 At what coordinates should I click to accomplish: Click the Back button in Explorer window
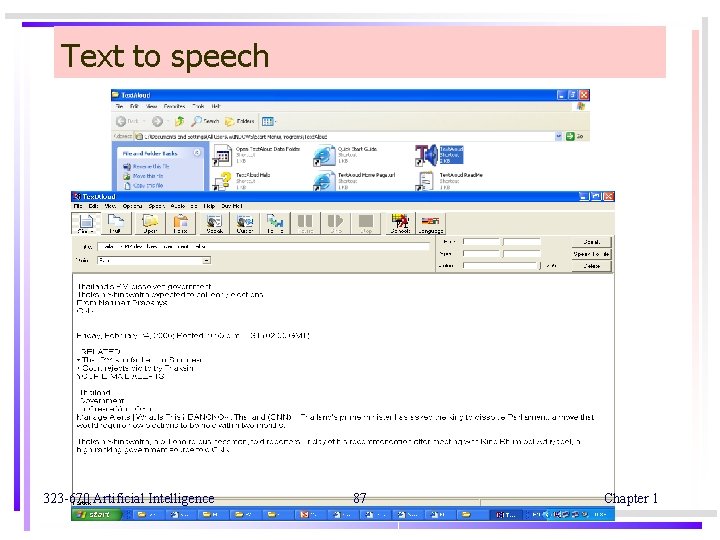pos(128,121)
